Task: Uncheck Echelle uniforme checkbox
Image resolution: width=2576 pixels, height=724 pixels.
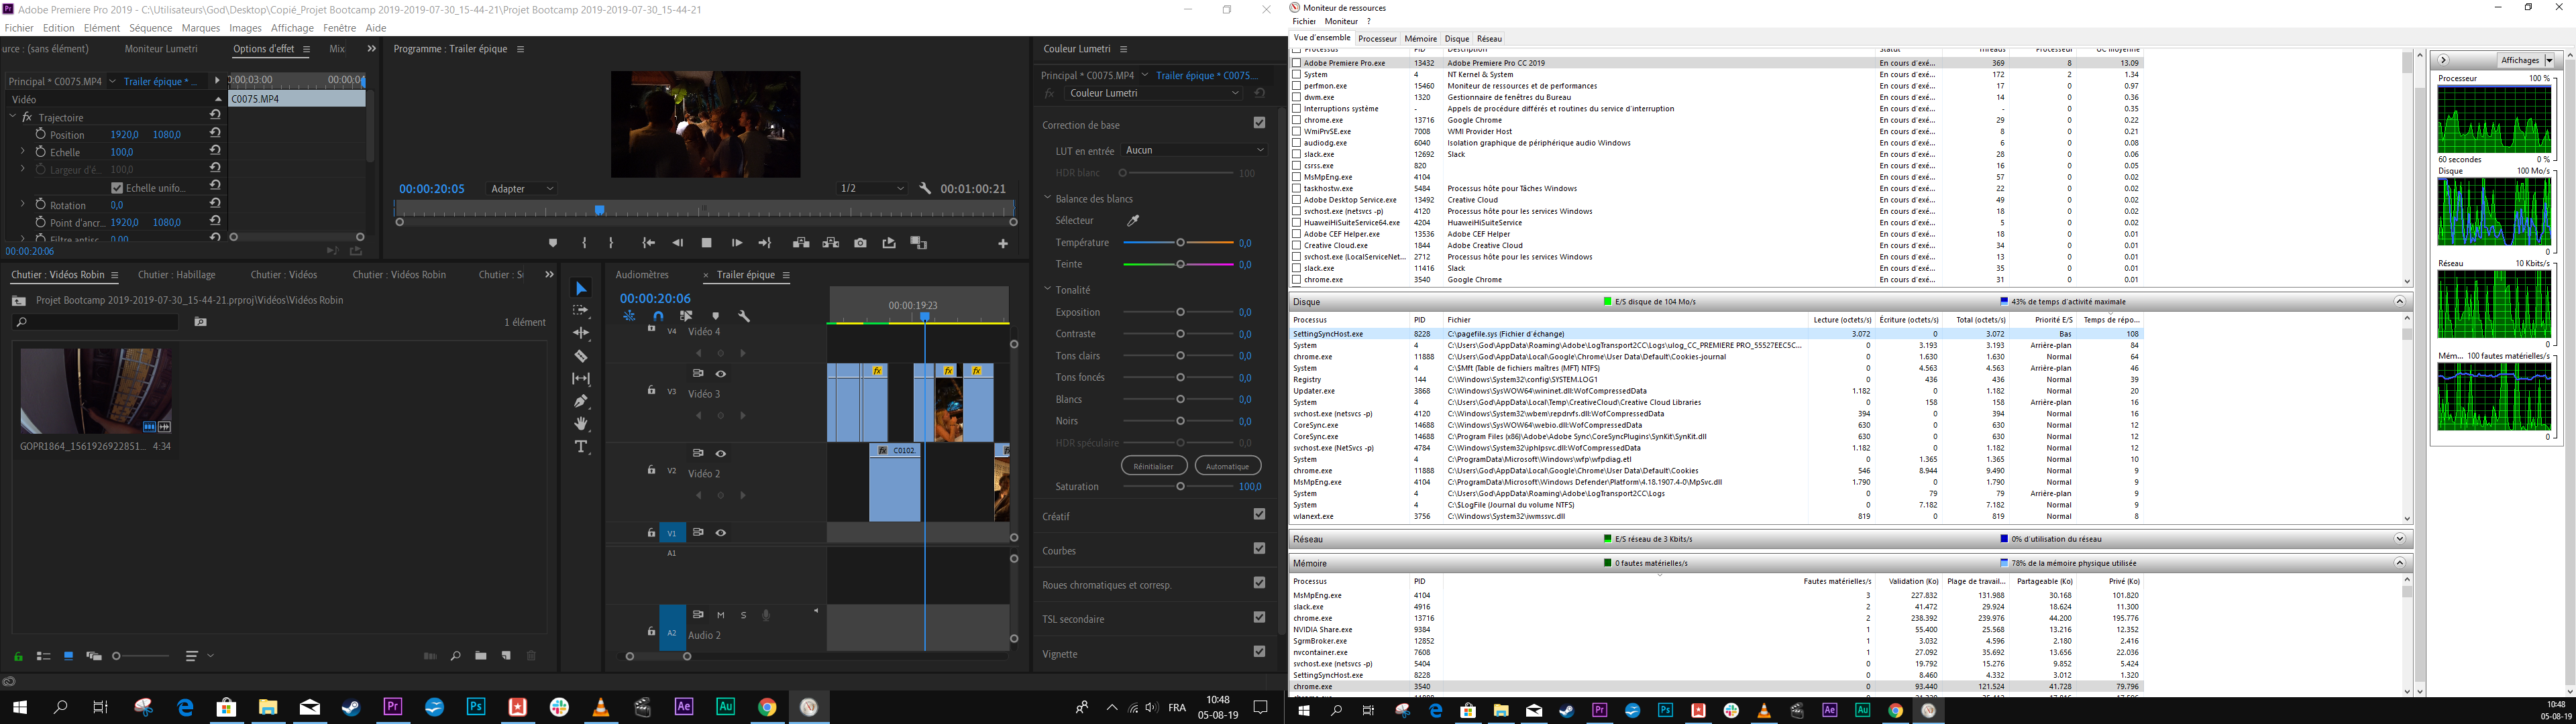Action: 117,187
